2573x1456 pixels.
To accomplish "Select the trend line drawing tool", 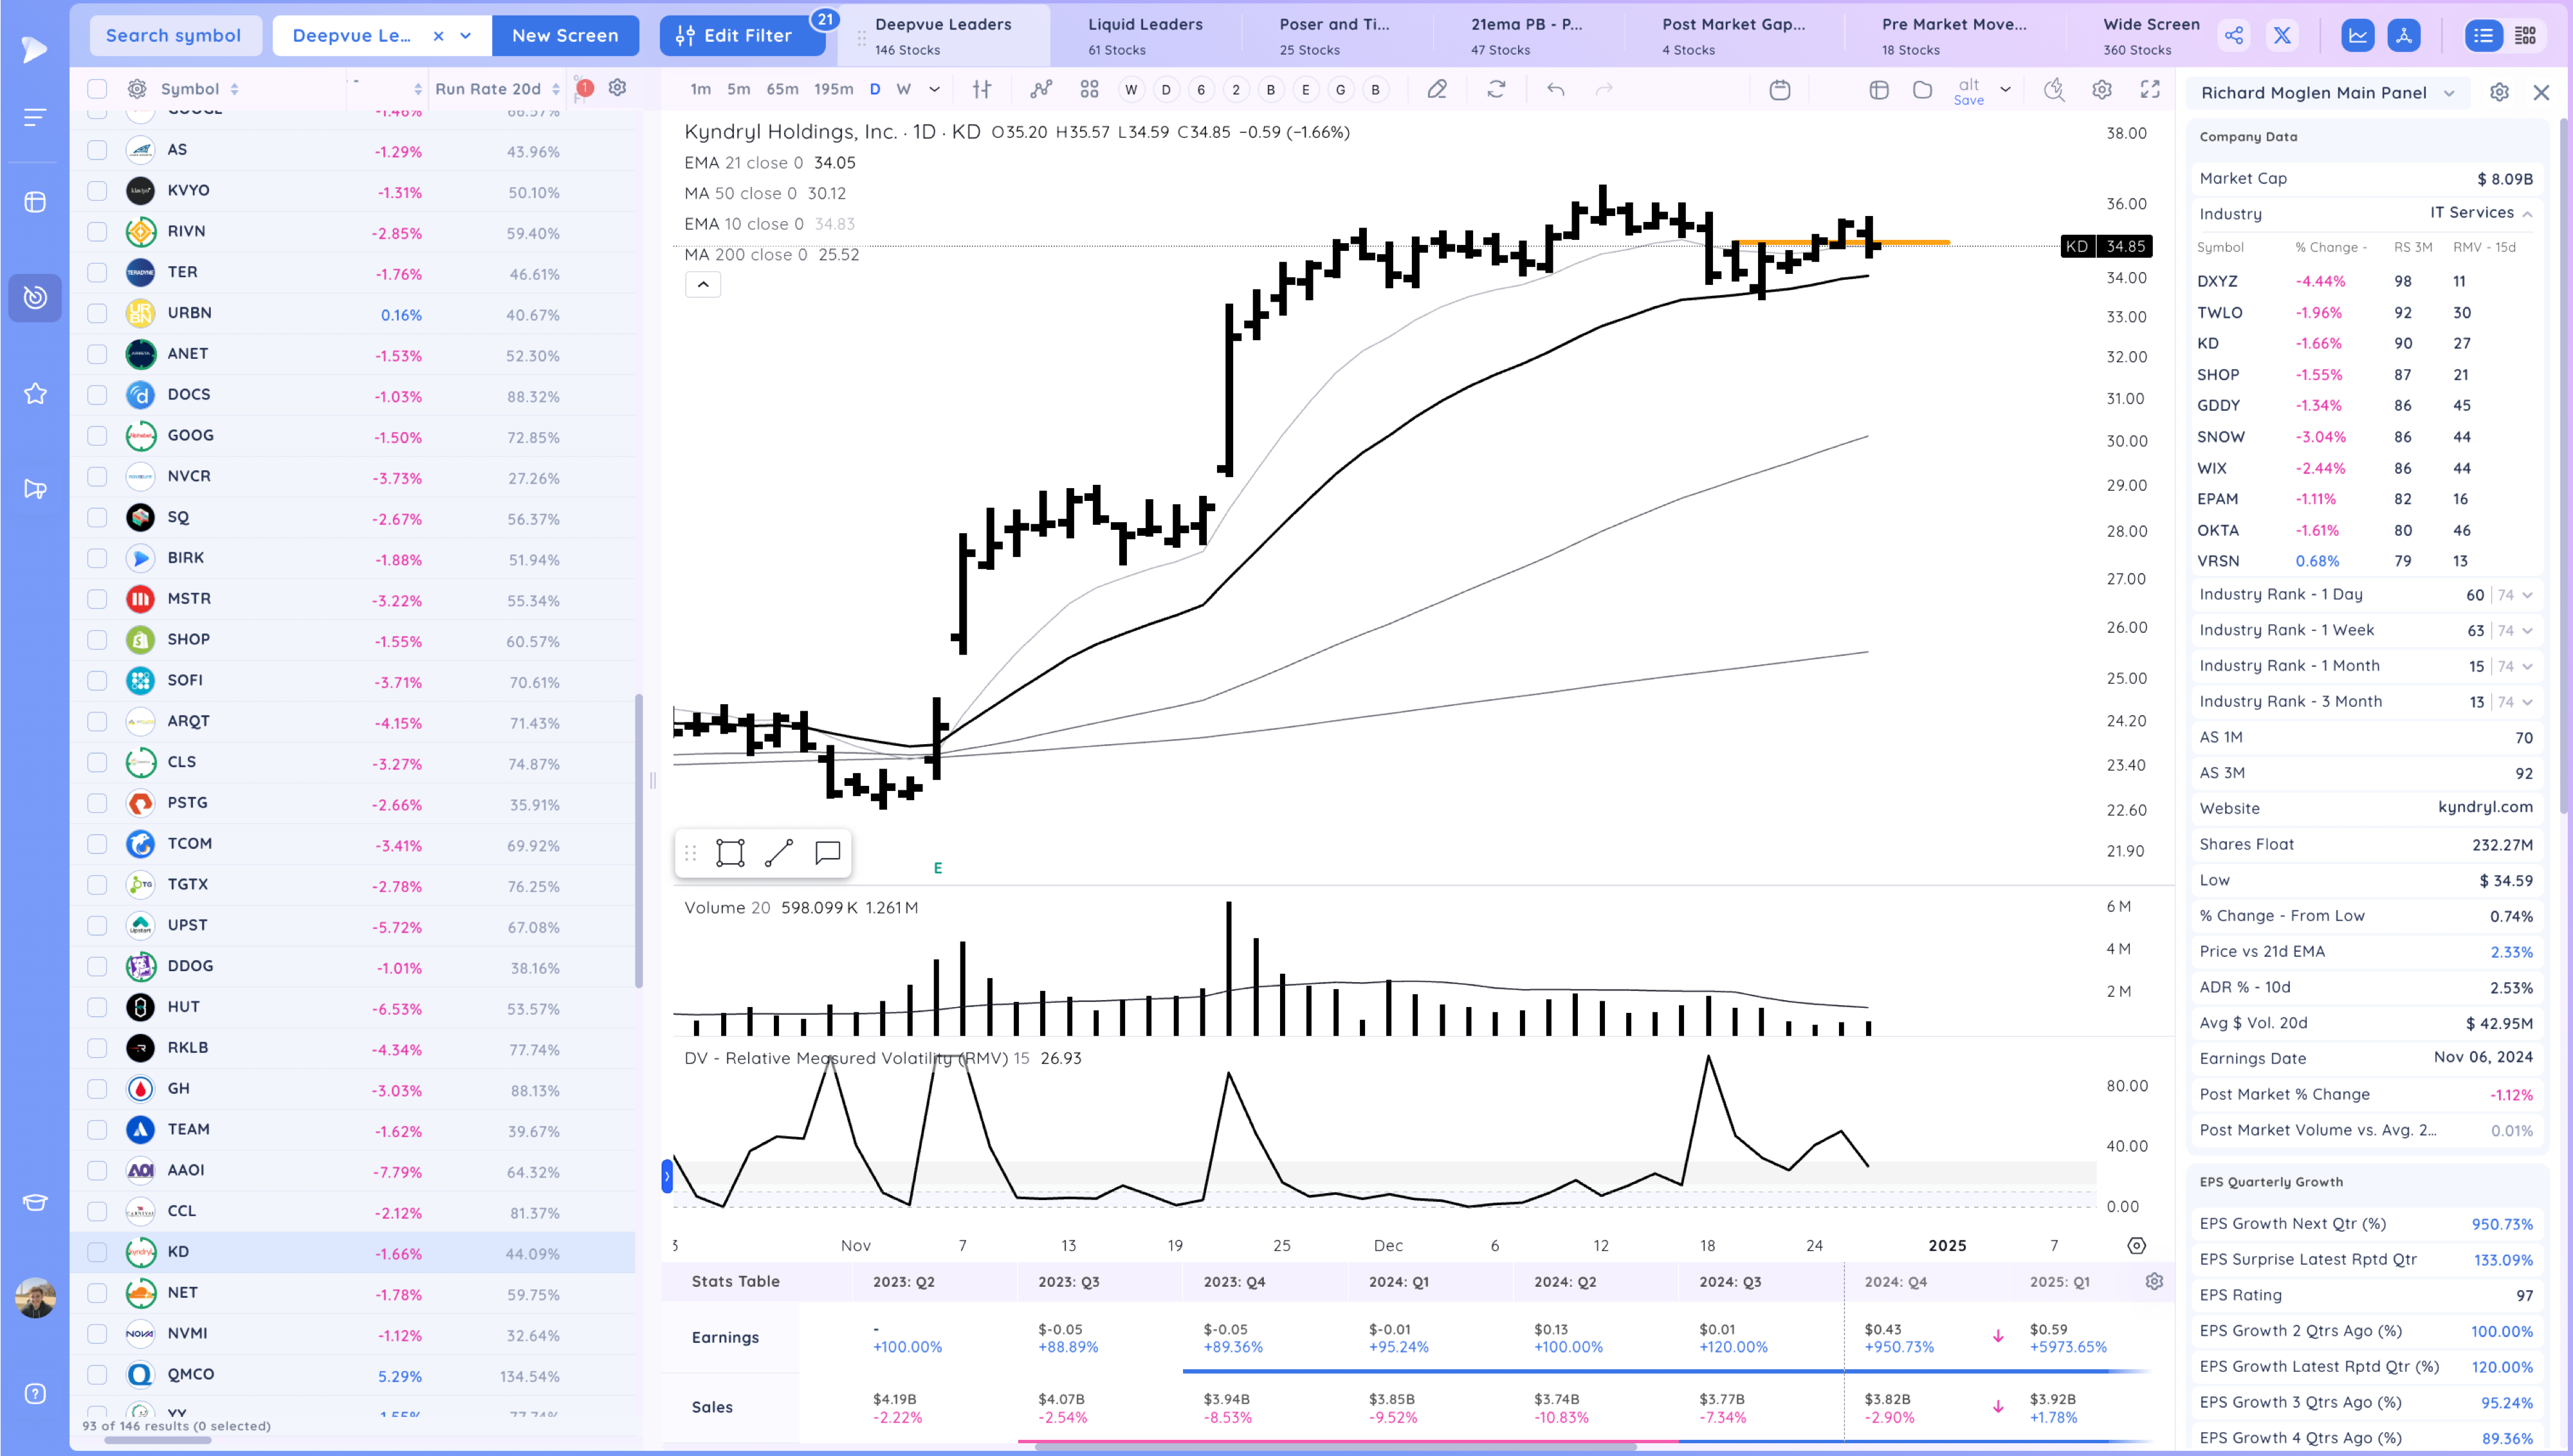I will coord(779,853).
